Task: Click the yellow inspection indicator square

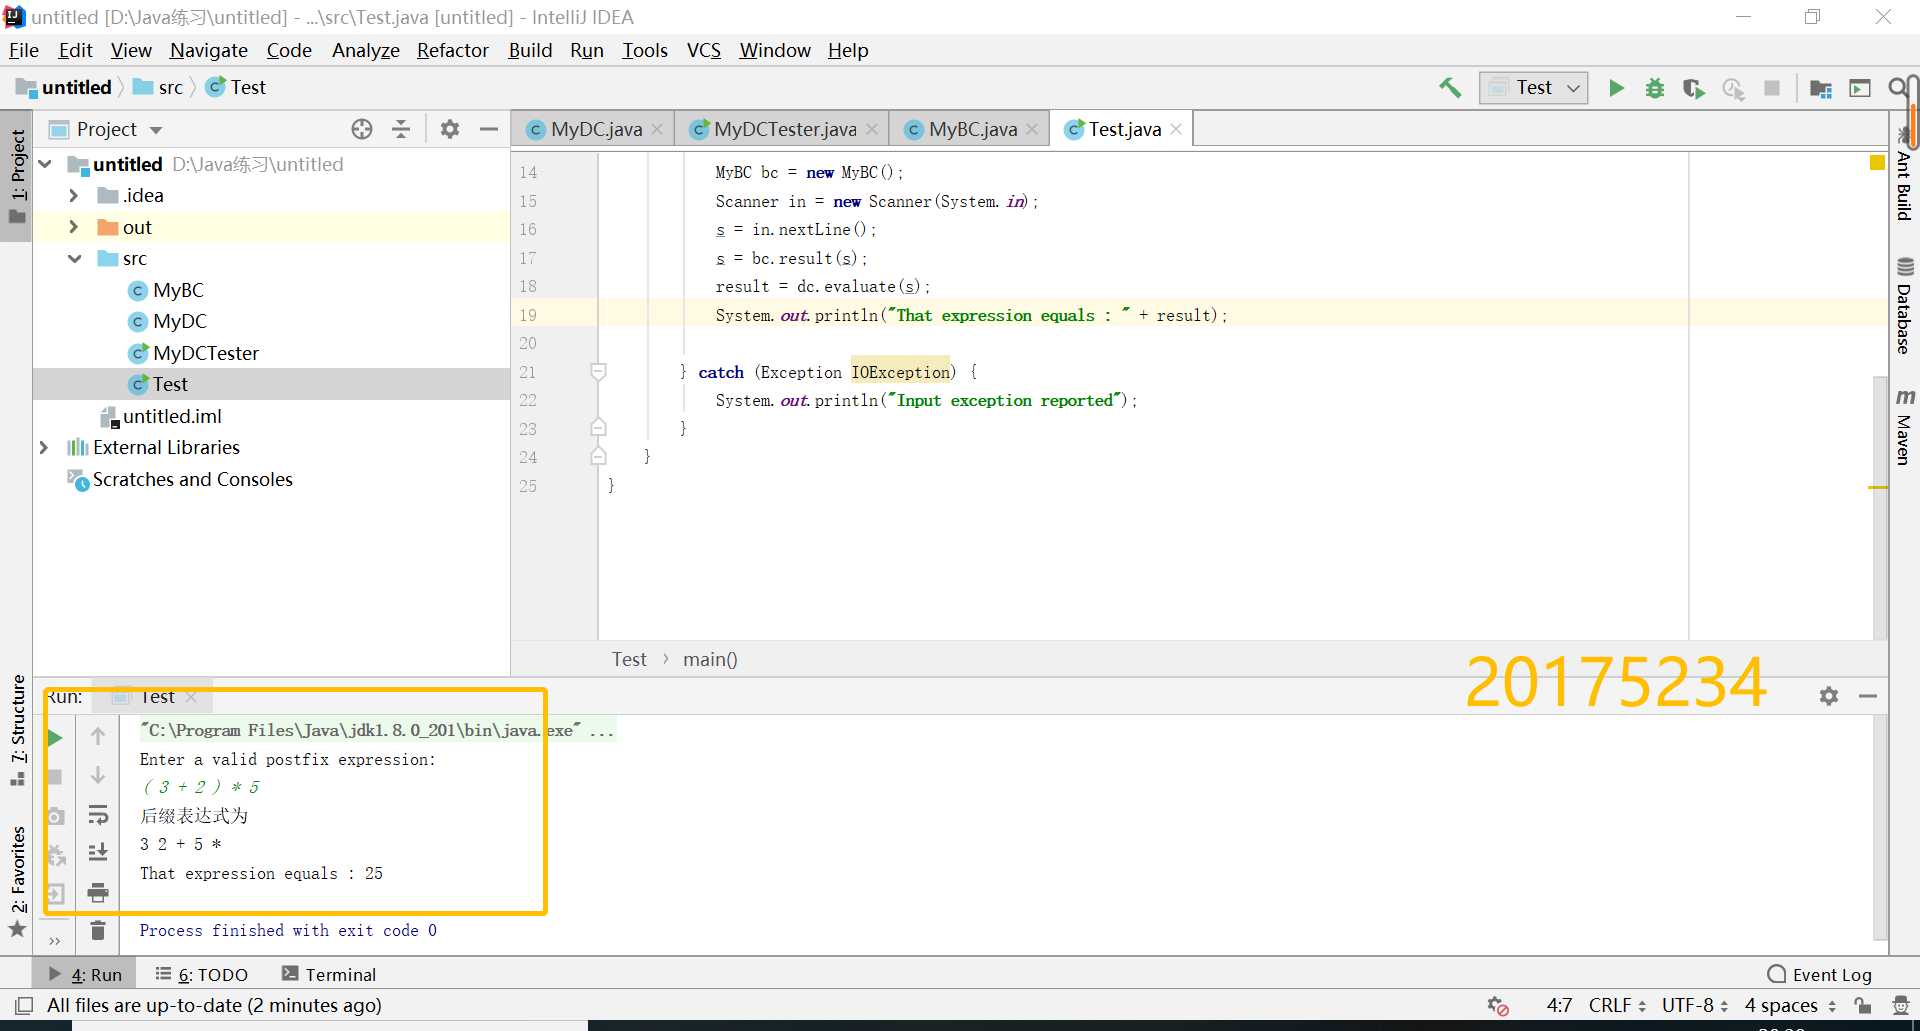Action: tap(1877, 162)
